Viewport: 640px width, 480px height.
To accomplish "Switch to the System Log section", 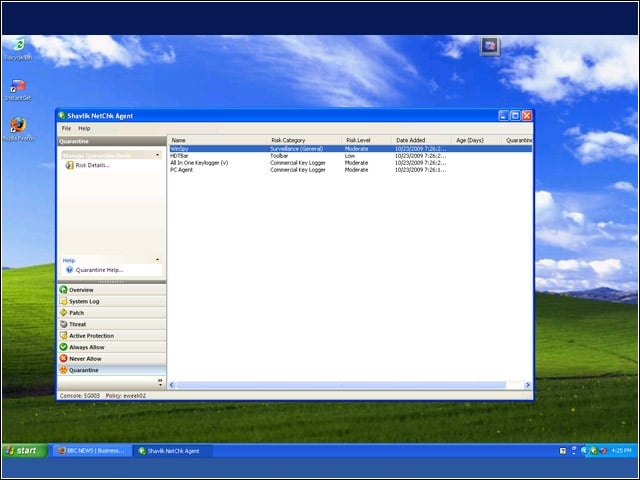I will click(x=112, y=301).
